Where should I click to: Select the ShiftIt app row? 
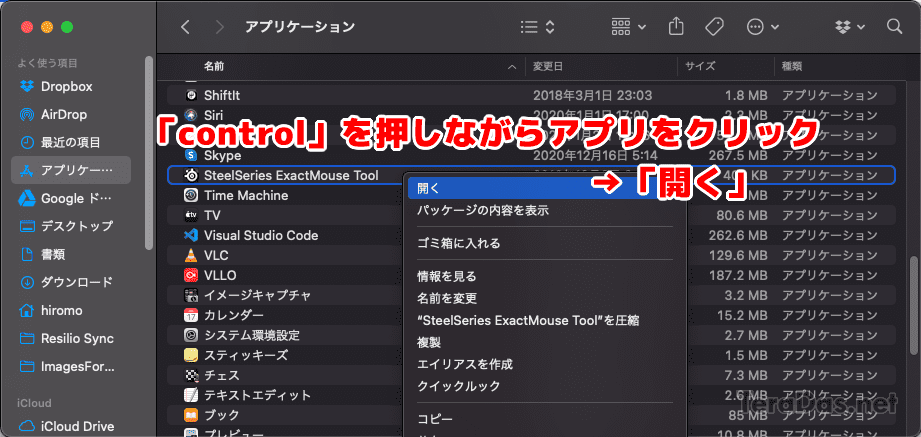pyautogui.click(x=531, y=95)
